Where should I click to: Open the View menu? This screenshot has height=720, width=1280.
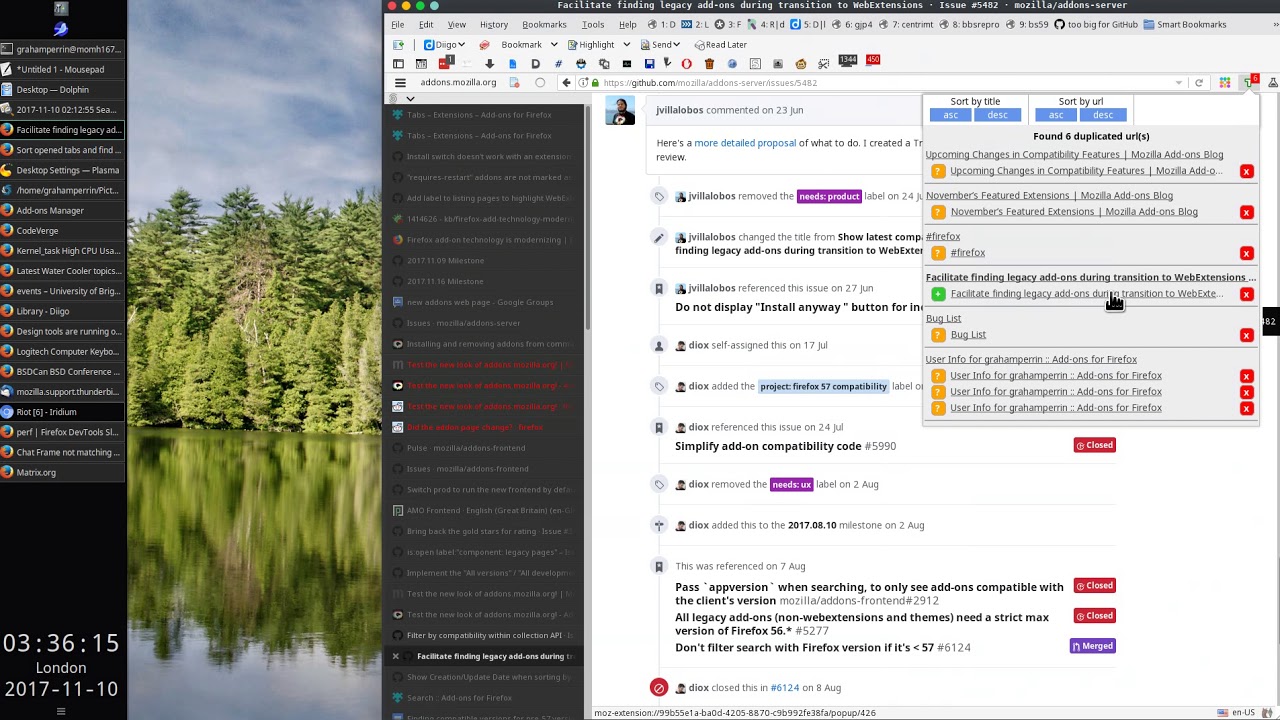pos(457,24)
